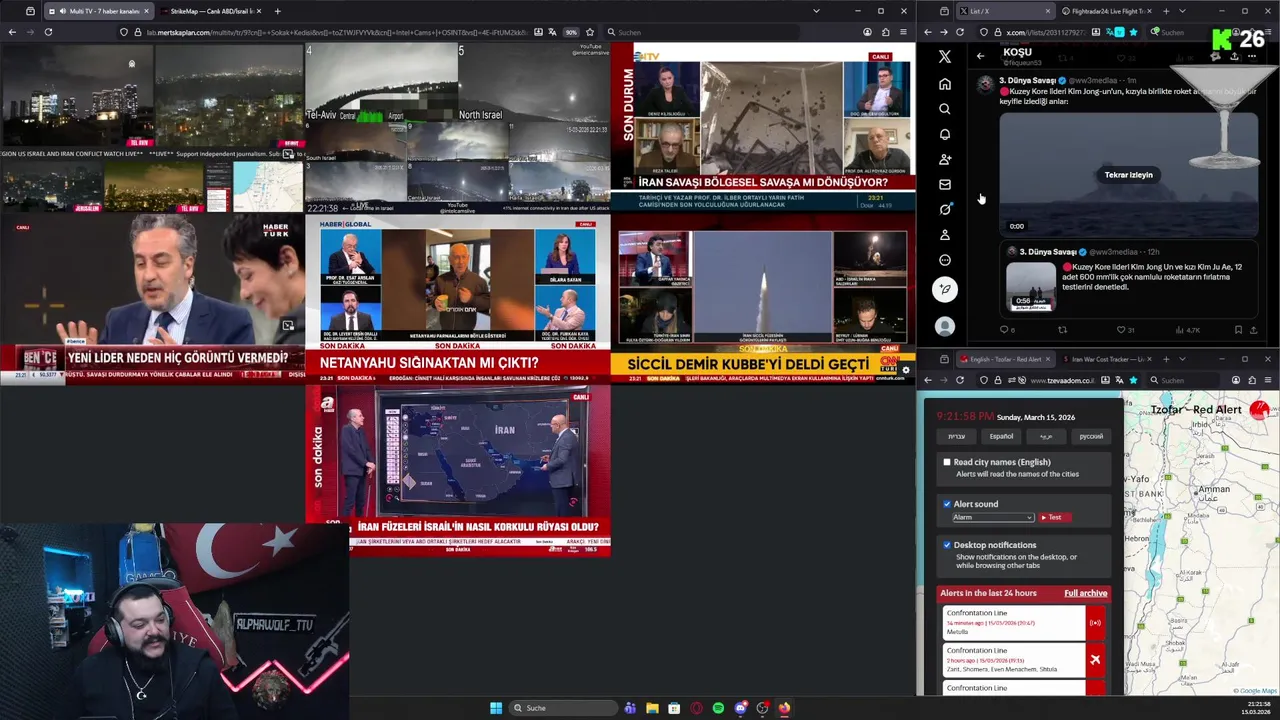The width and height of the screenshot is (1280, 720).
Task: Open Firefox menu in Multi TV window
Action: [x=904, y=32]
